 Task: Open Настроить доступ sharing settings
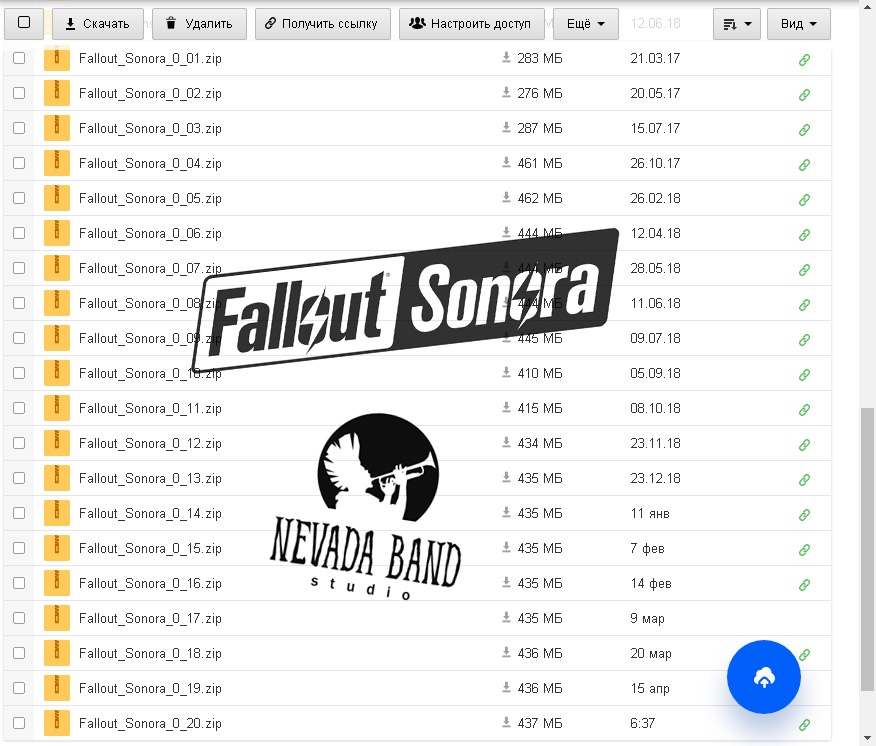point(472,24)
